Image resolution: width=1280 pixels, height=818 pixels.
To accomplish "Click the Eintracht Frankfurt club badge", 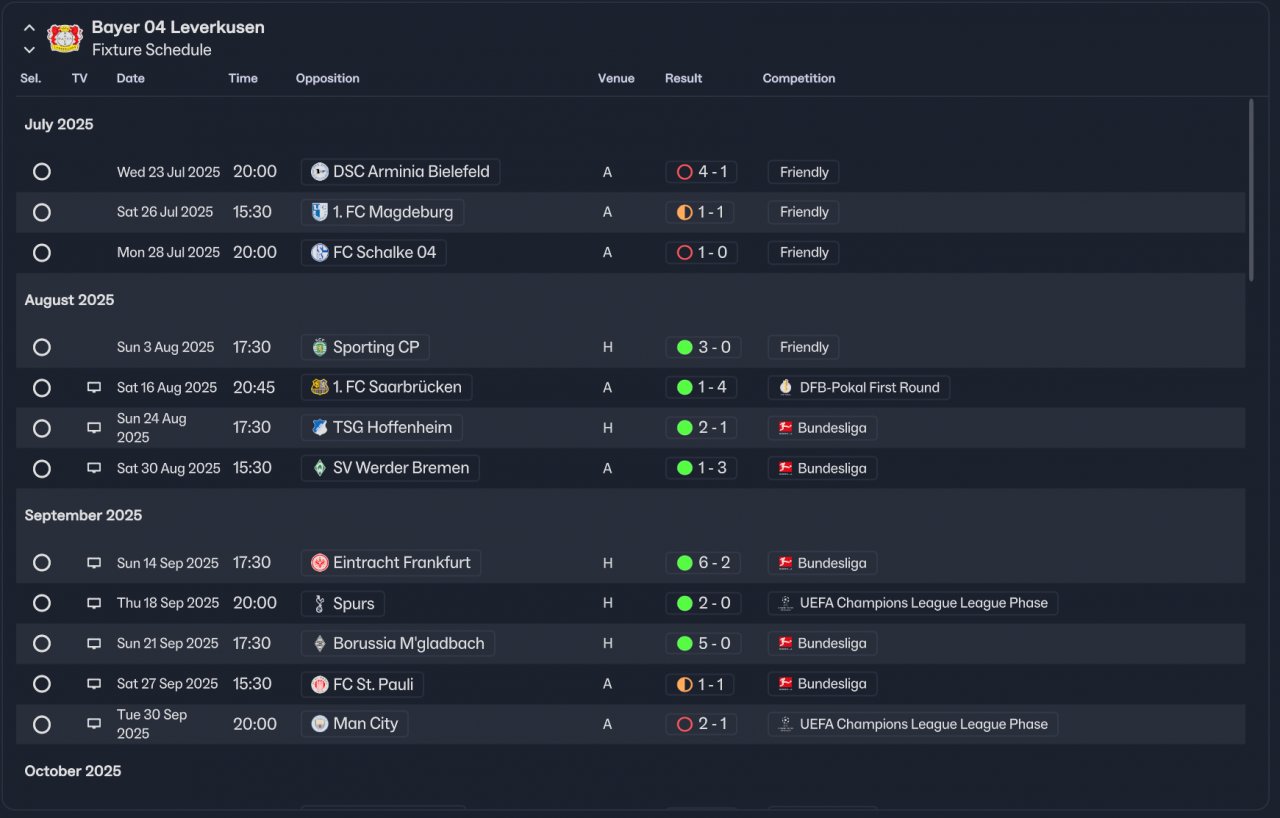I will 320,563.
